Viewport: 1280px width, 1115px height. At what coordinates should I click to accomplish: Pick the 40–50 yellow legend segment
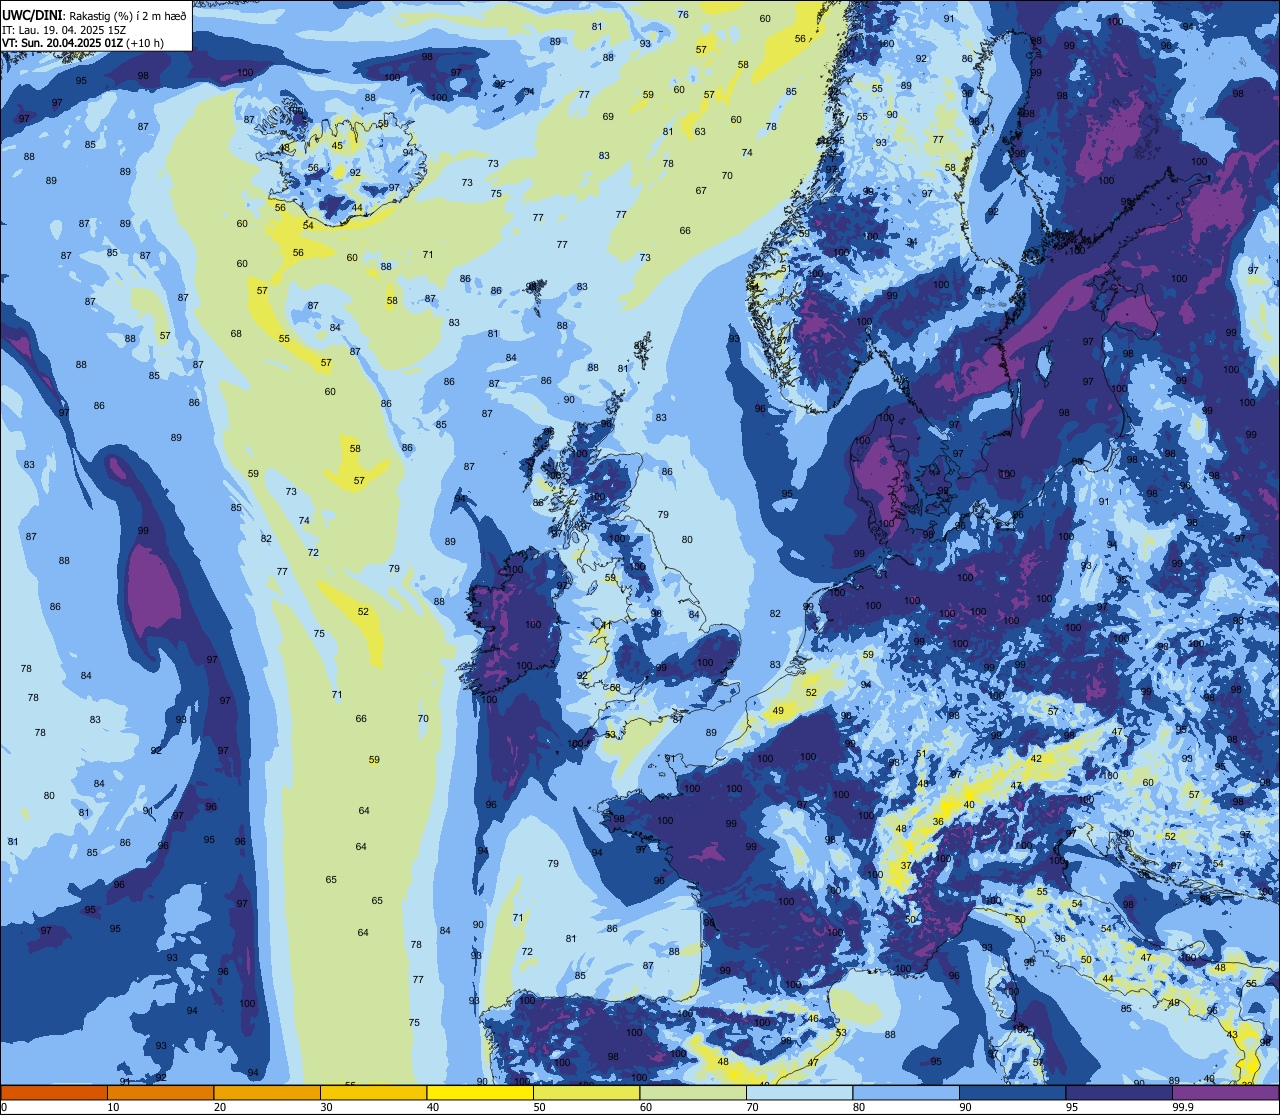(x=480, y=1092)
